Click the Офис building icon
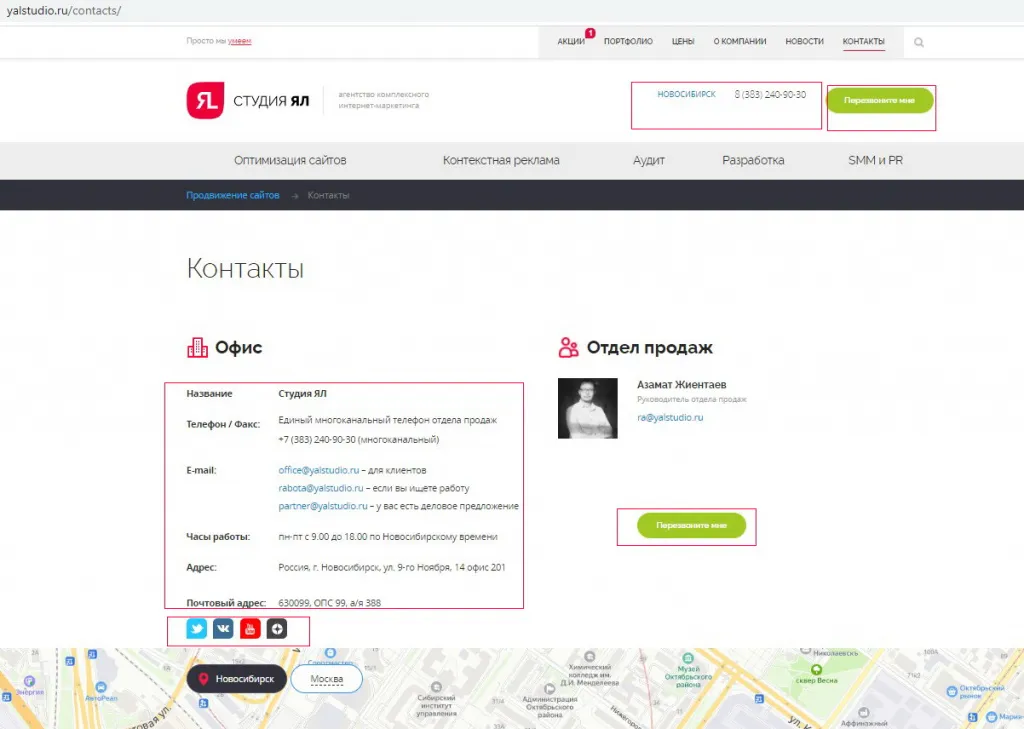This screenshot has width=1024, height=729. tap(197, 348)
